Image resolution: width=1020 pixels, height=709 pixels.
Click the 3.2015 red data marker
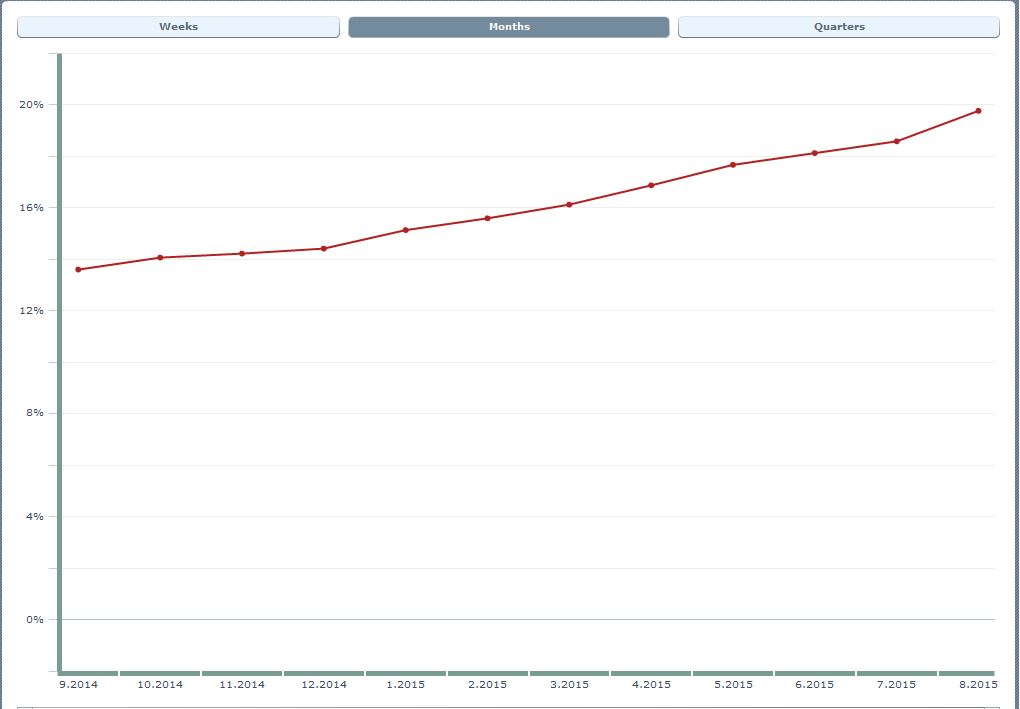569,205
